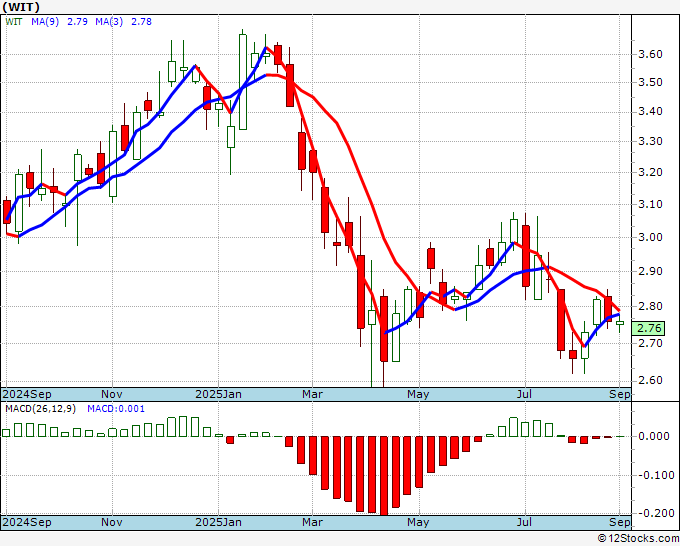This screenshot has width=680, height=546.
Task: Click the 3.60 price axis label
Action: click(x=650, y=54)
